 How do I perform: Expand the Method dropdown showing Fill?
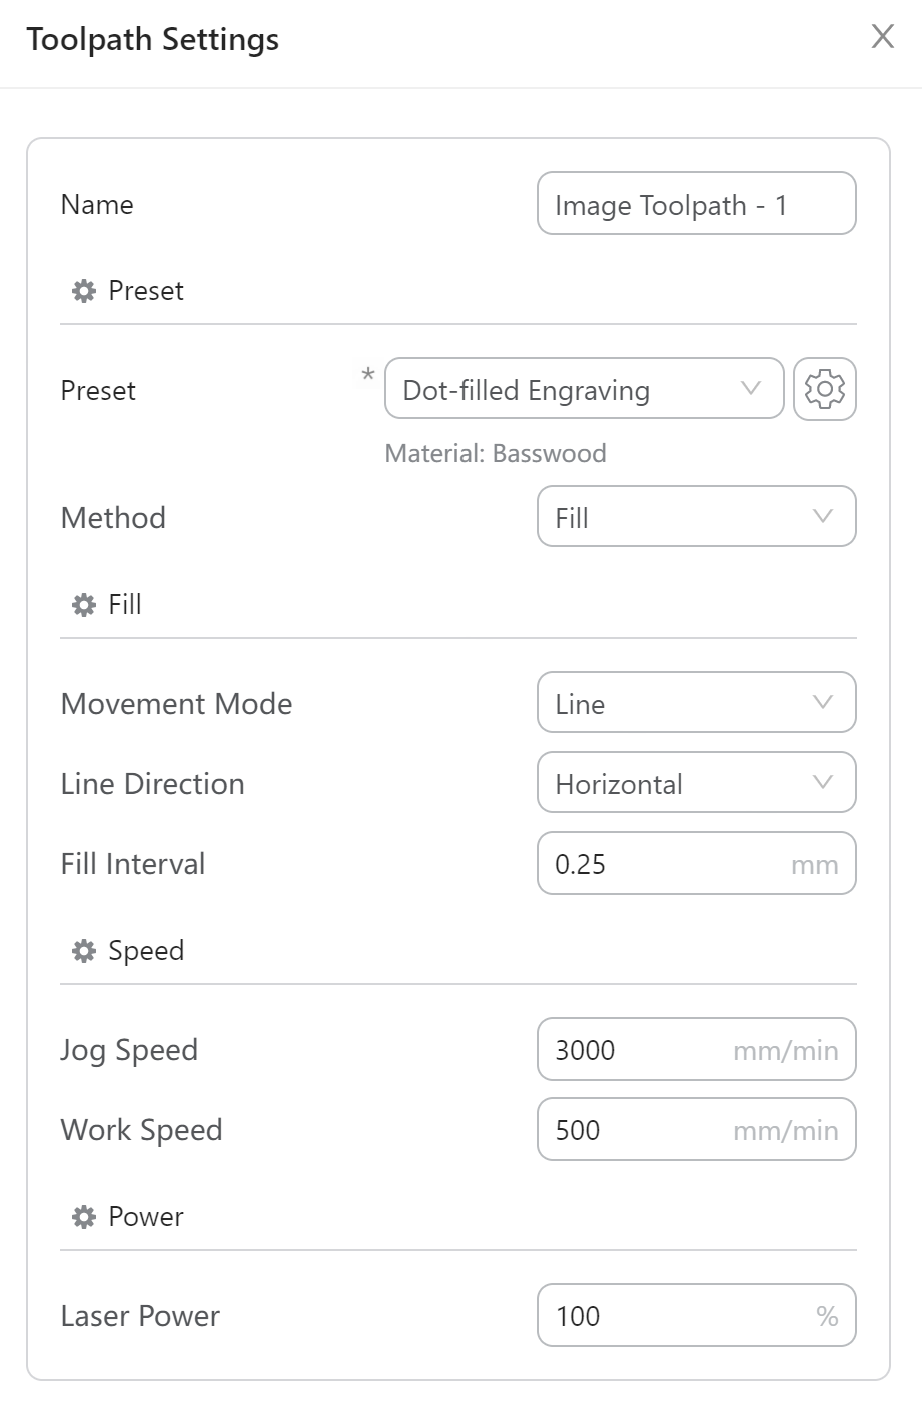(697, 517)
